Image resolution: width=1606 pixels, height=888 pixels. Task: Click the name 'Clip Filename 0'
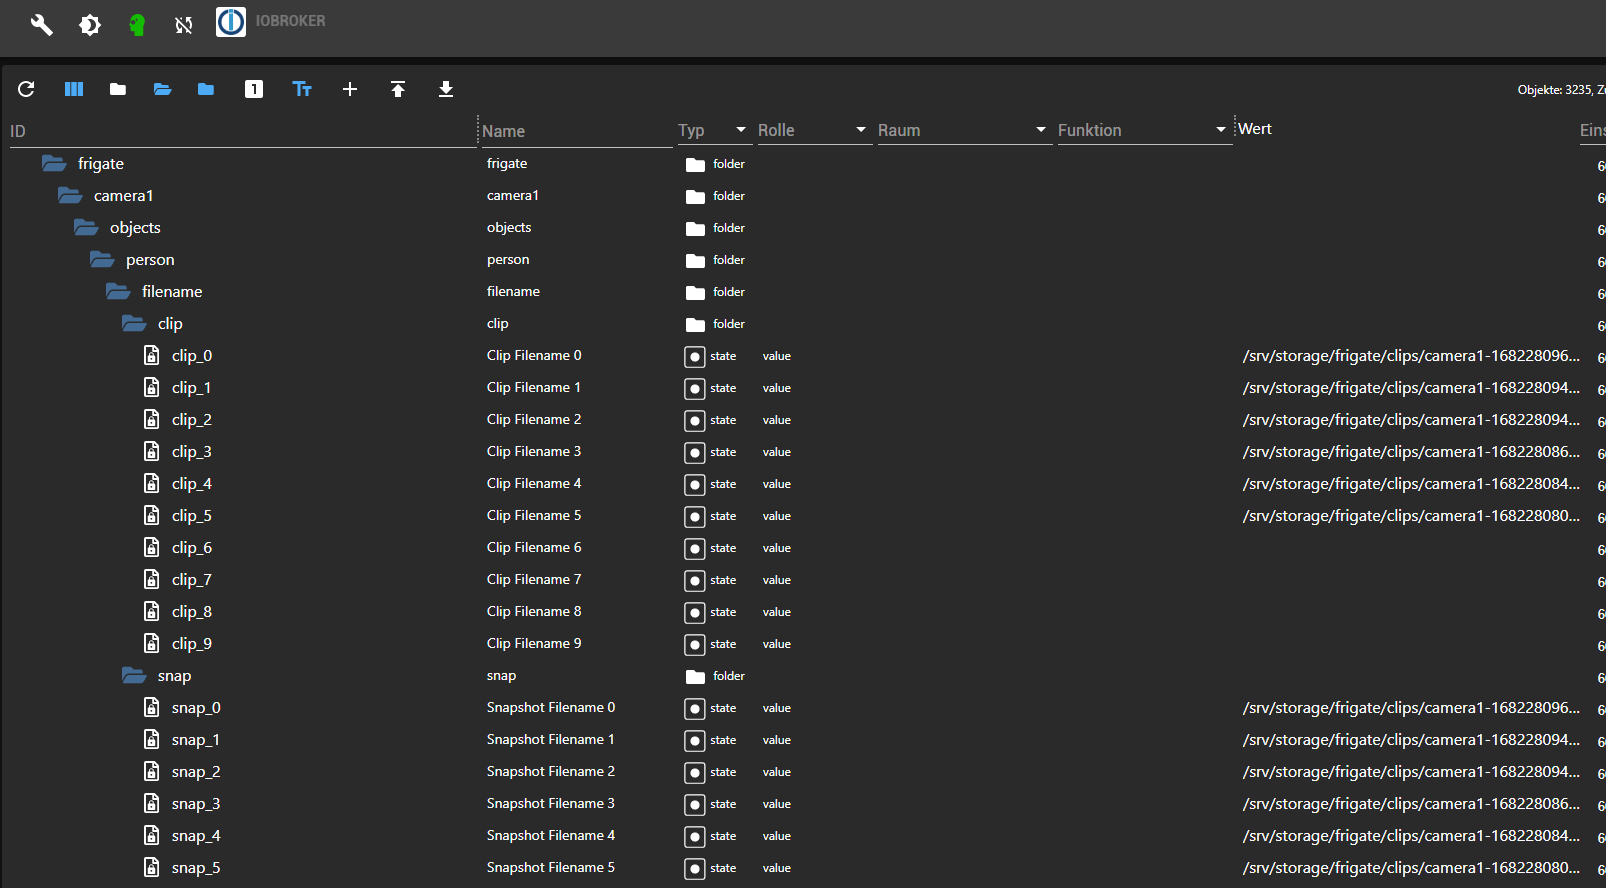click(x=534, y=355)
